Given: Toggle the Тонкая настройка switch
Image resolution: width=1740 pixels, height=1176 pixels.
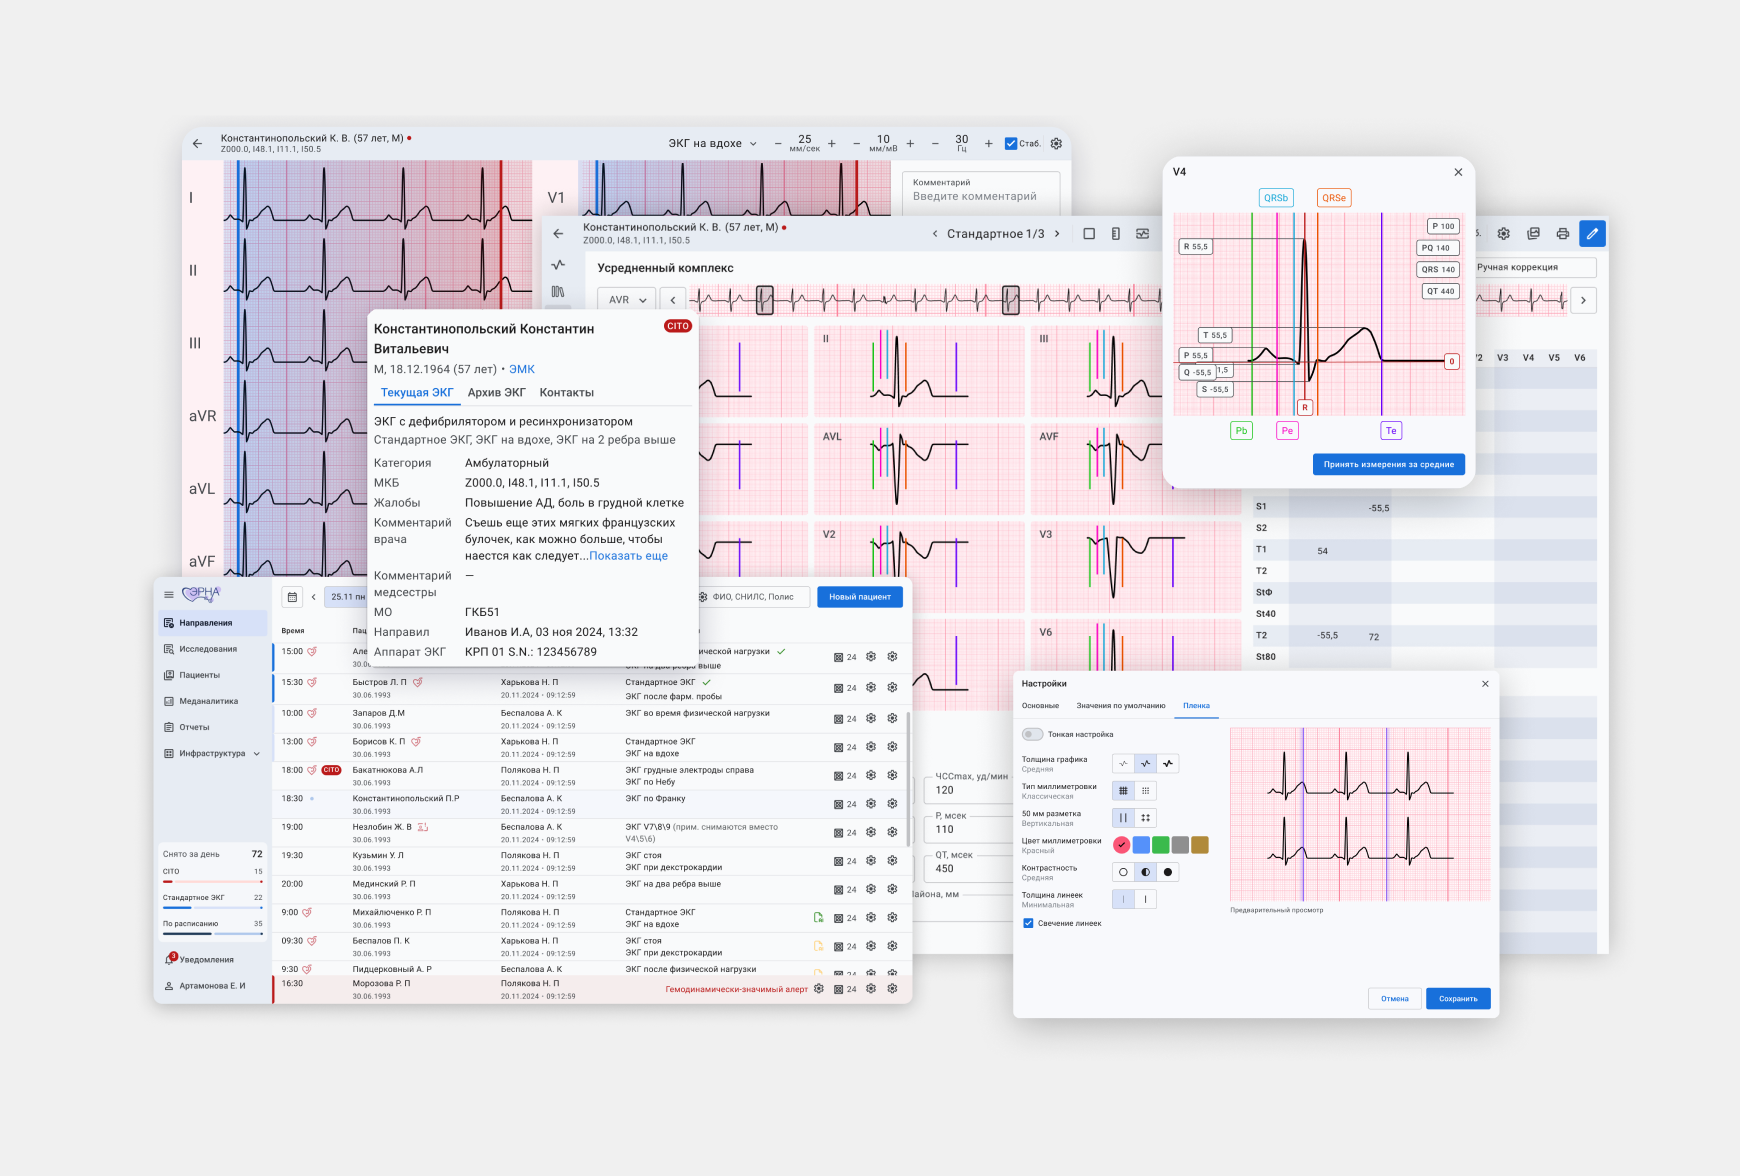Looking at the screenshot, I should point(1032,734).
